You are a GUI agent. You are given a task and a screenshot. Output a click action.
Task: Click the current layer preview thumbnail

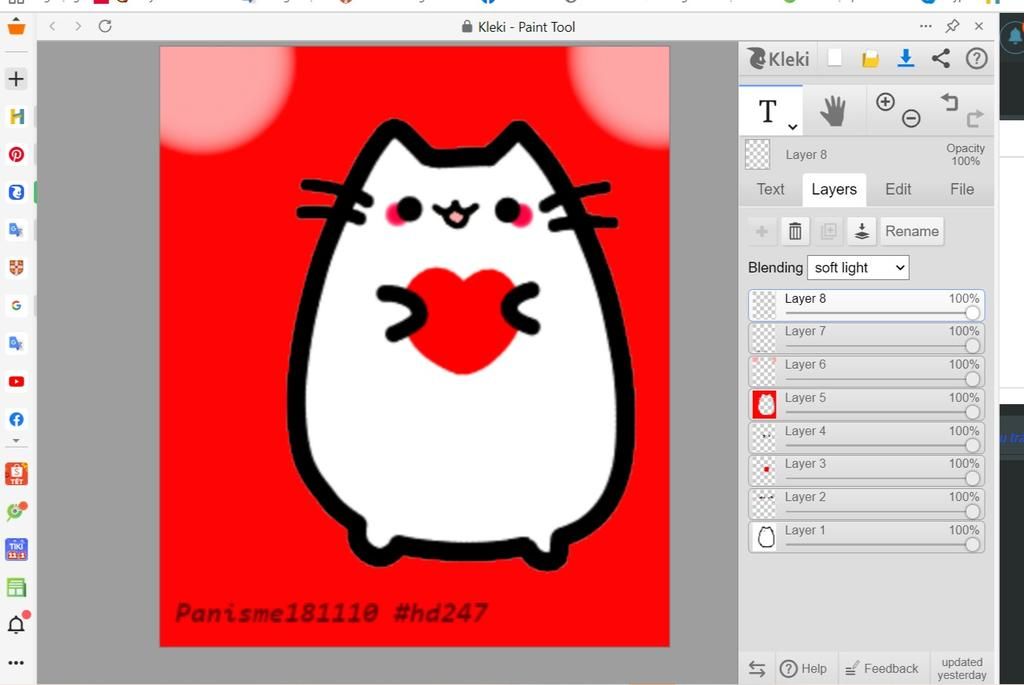point(758,155)
